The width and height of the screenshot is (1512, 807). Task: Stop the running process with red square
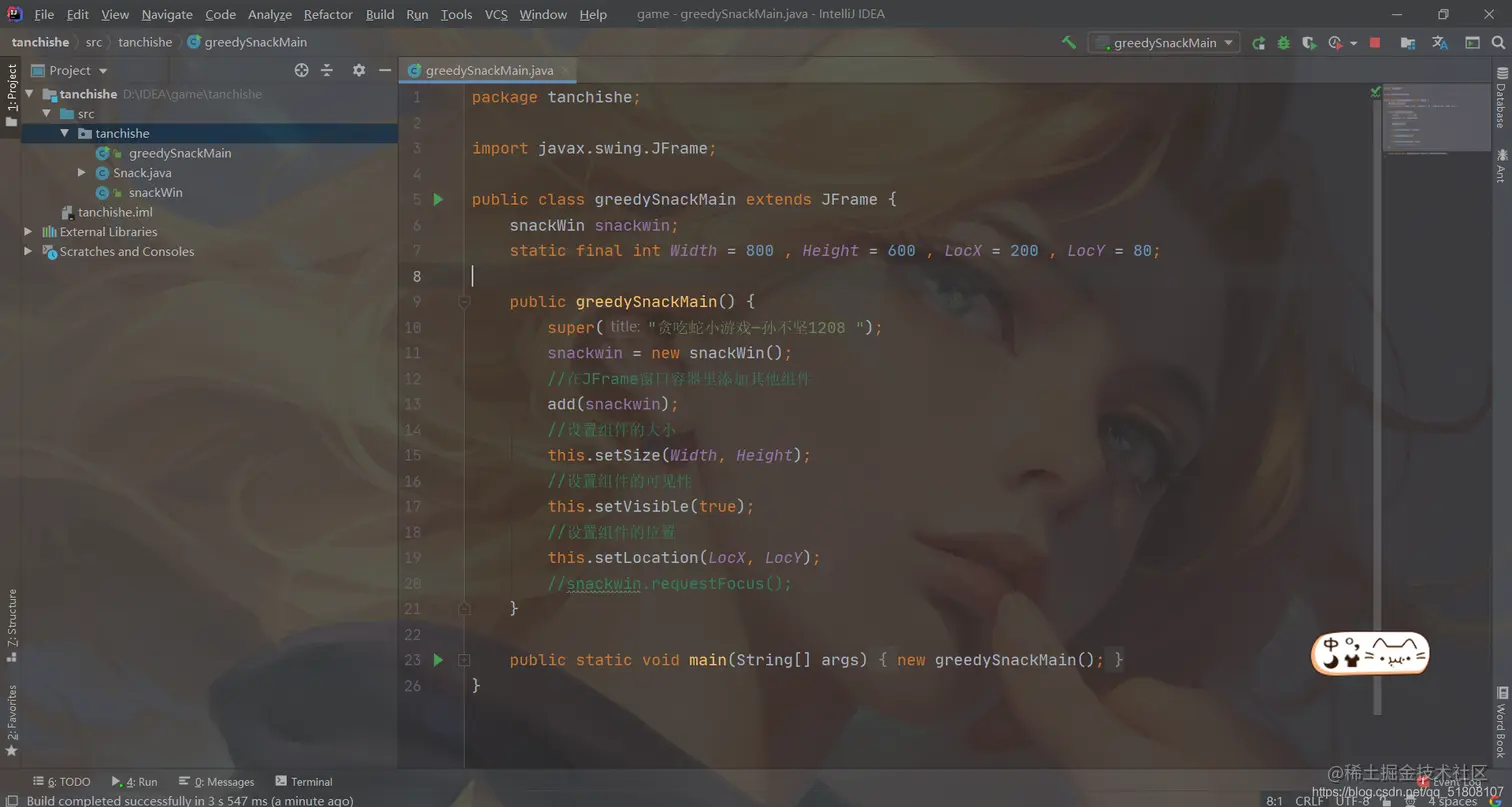click(1375, 43)
